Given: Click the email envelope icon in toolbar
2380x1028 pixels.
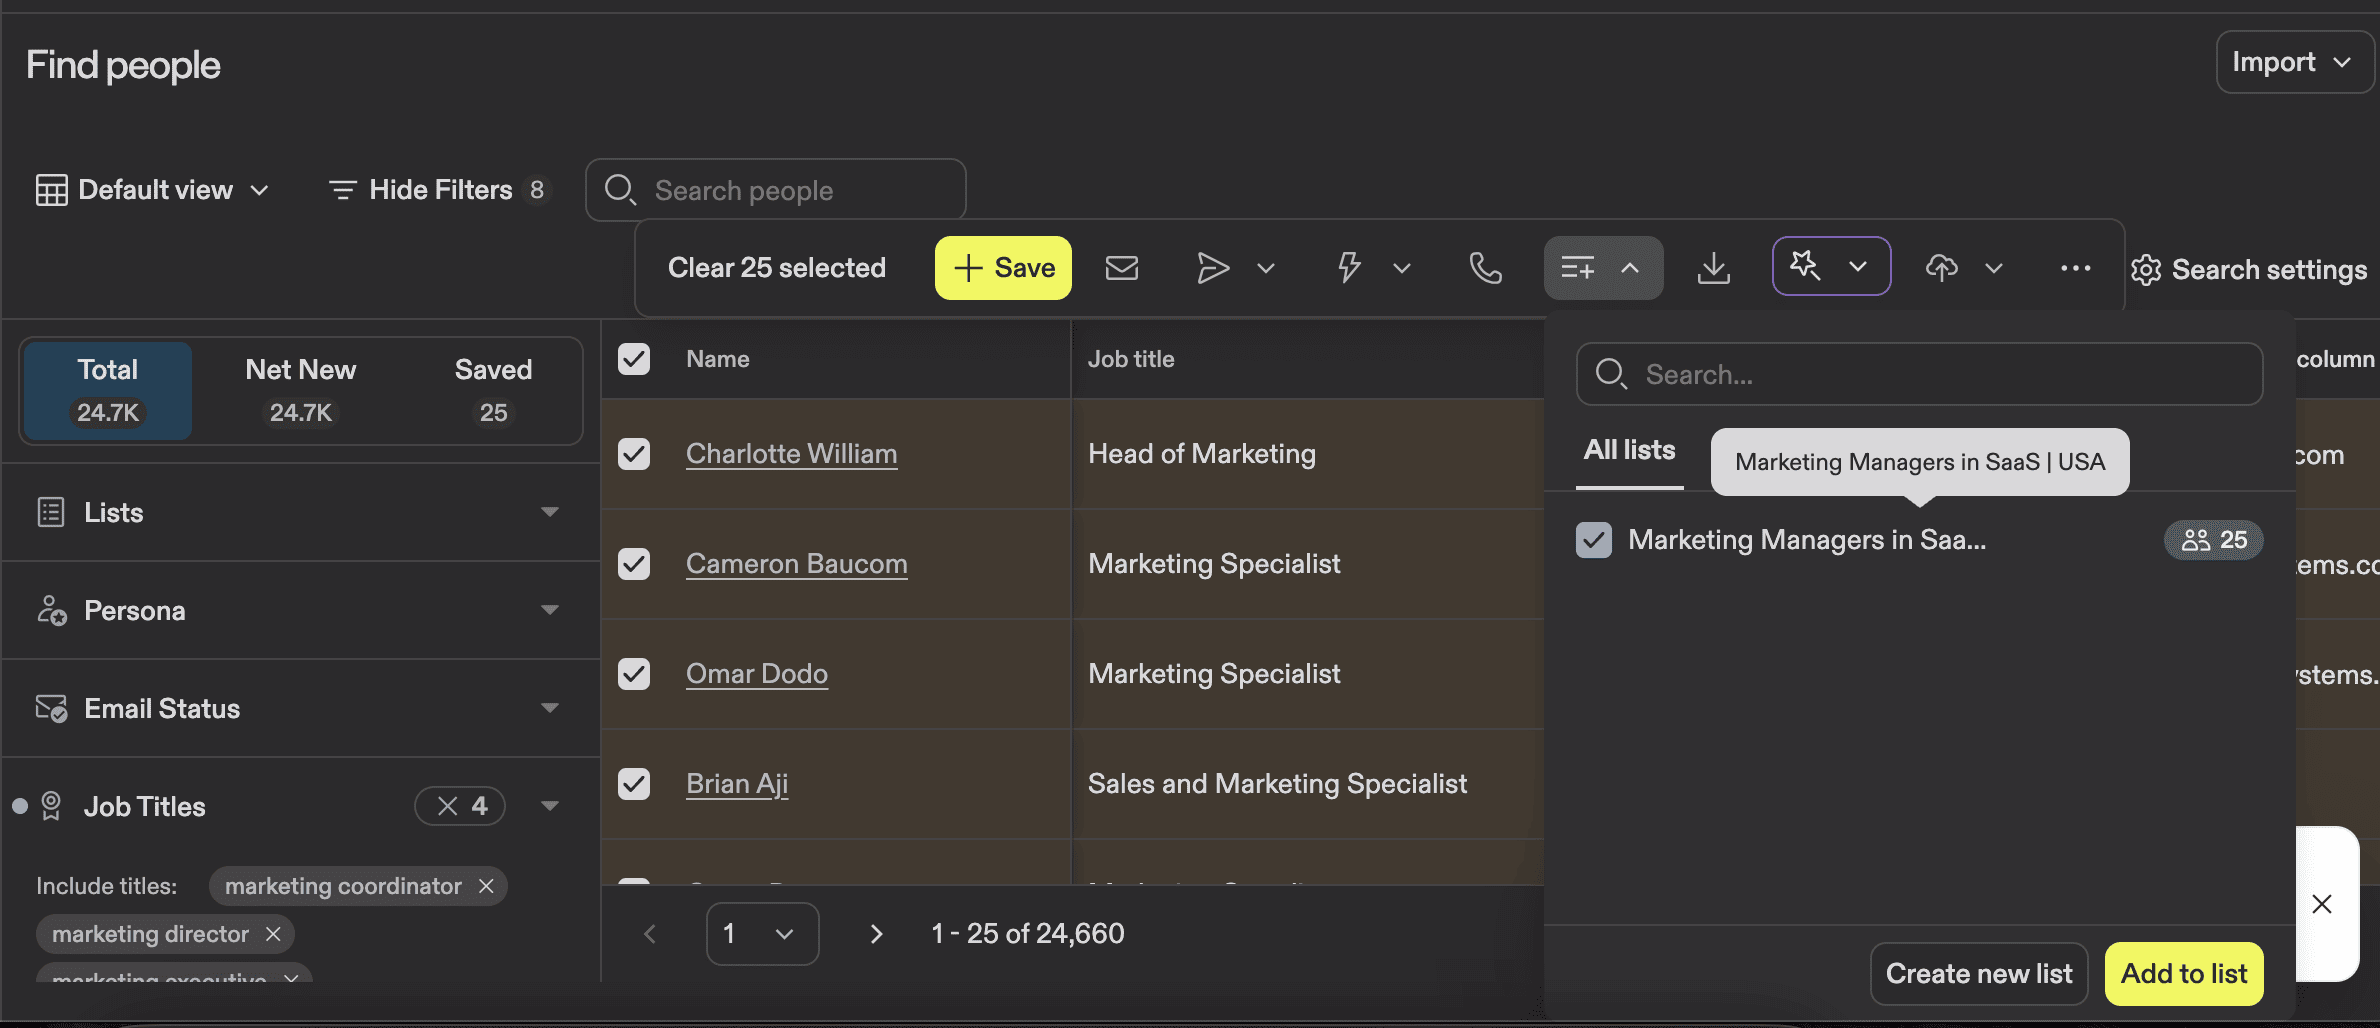Looking at the screenshot, I should [x=1121, y=268].
